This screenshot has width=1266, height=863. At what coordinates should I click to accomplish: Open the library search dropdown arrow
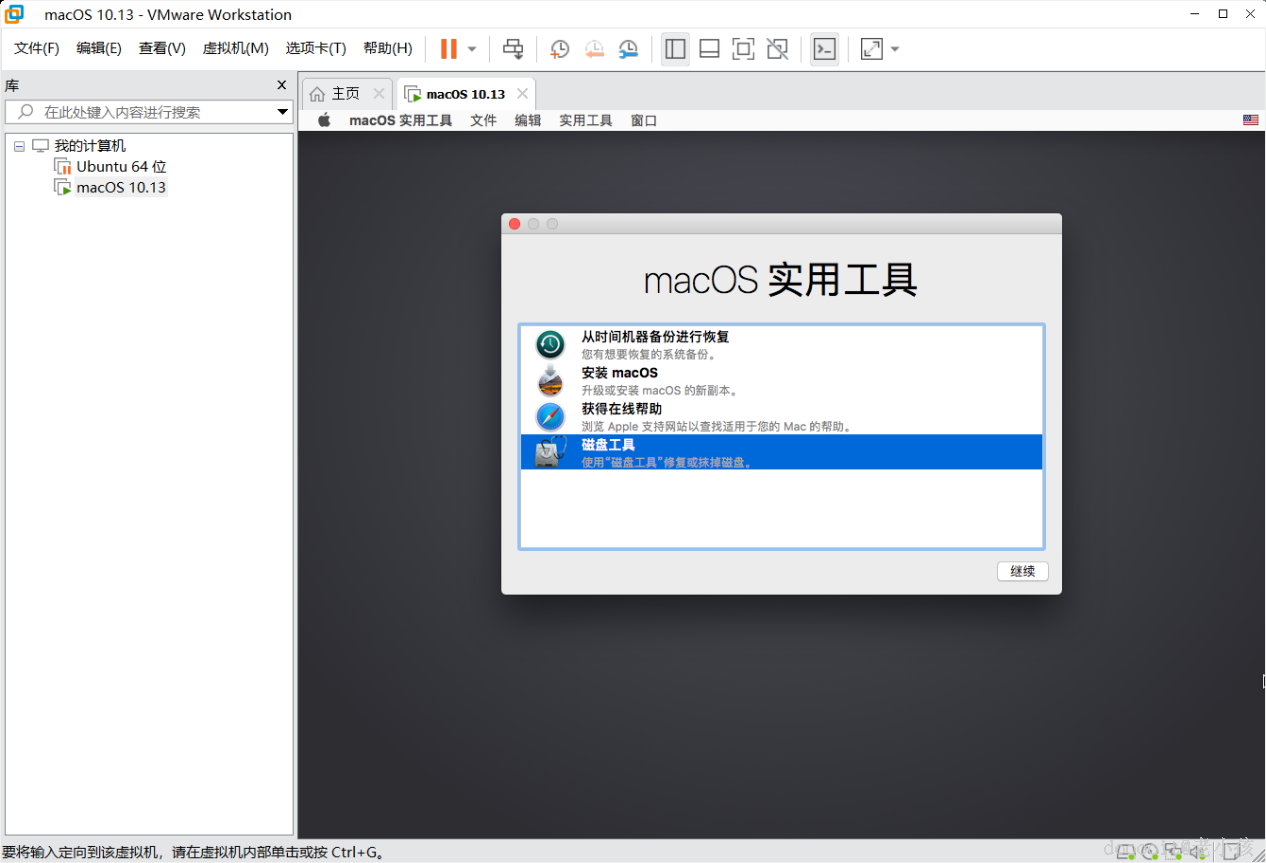click(283, 112)
